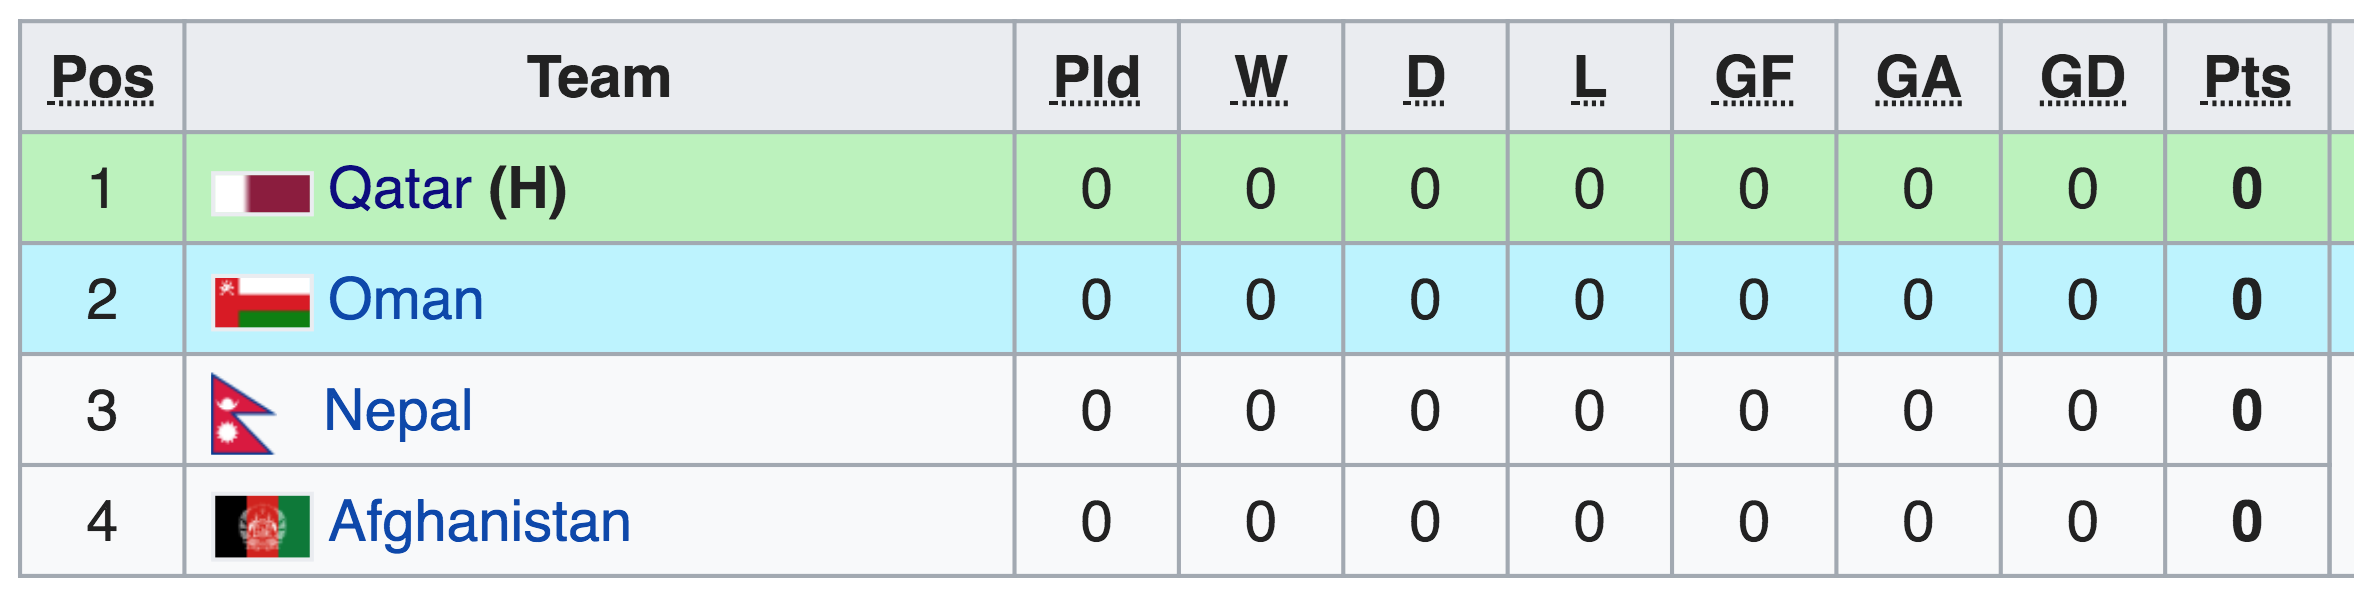Screen dimensions: 2354x596
Task: Click the Qatar flag icon
Action: coord(262,192)
